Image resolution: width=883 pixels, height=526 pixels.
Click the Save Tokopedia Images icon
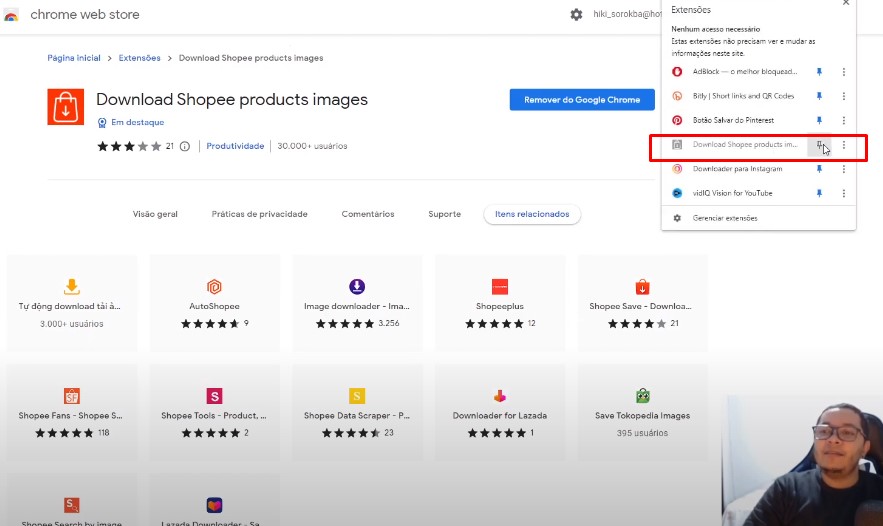[x=643, y=396]
